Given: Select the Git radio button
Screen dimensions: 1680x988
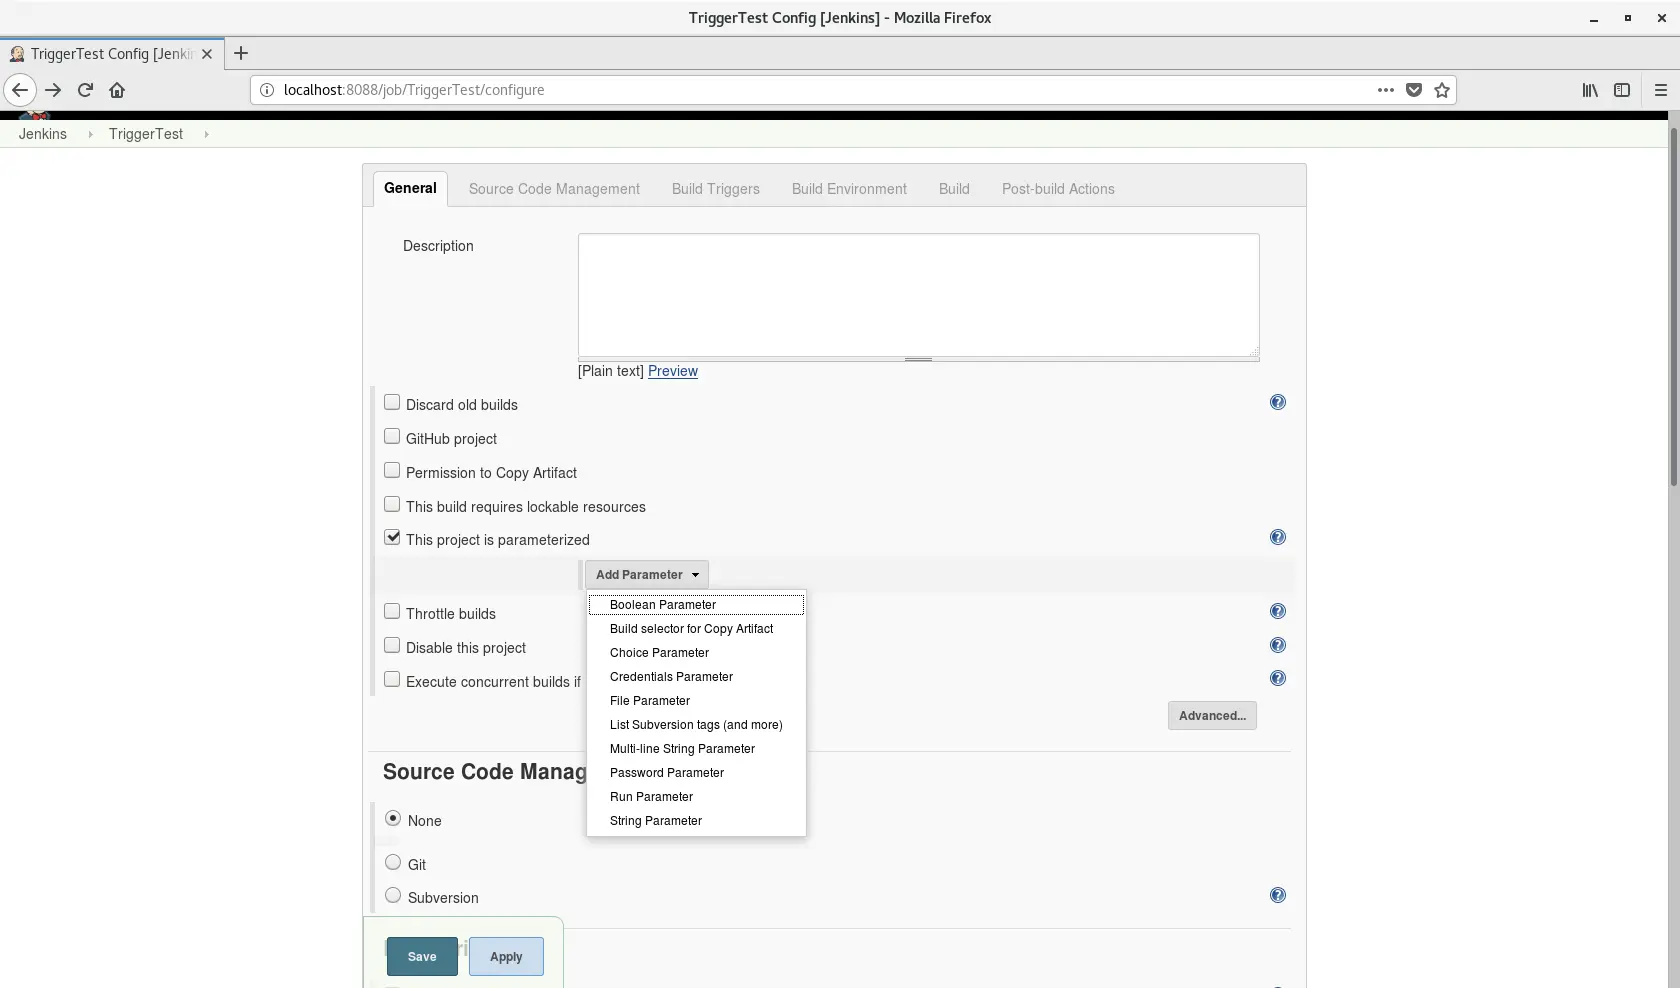Looking at the screenshot, I should [393, 862].
